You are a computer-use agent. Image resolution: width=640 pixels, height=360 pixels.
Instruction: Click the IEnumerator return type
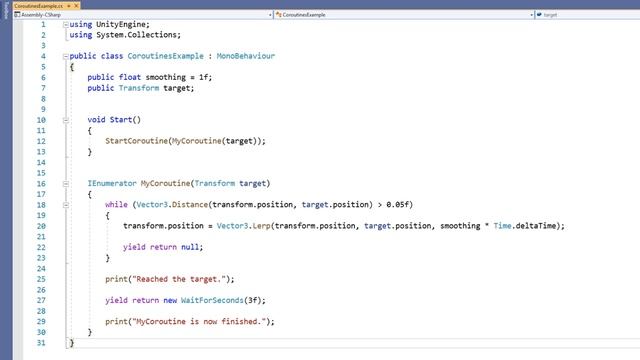tap(112, 184)
